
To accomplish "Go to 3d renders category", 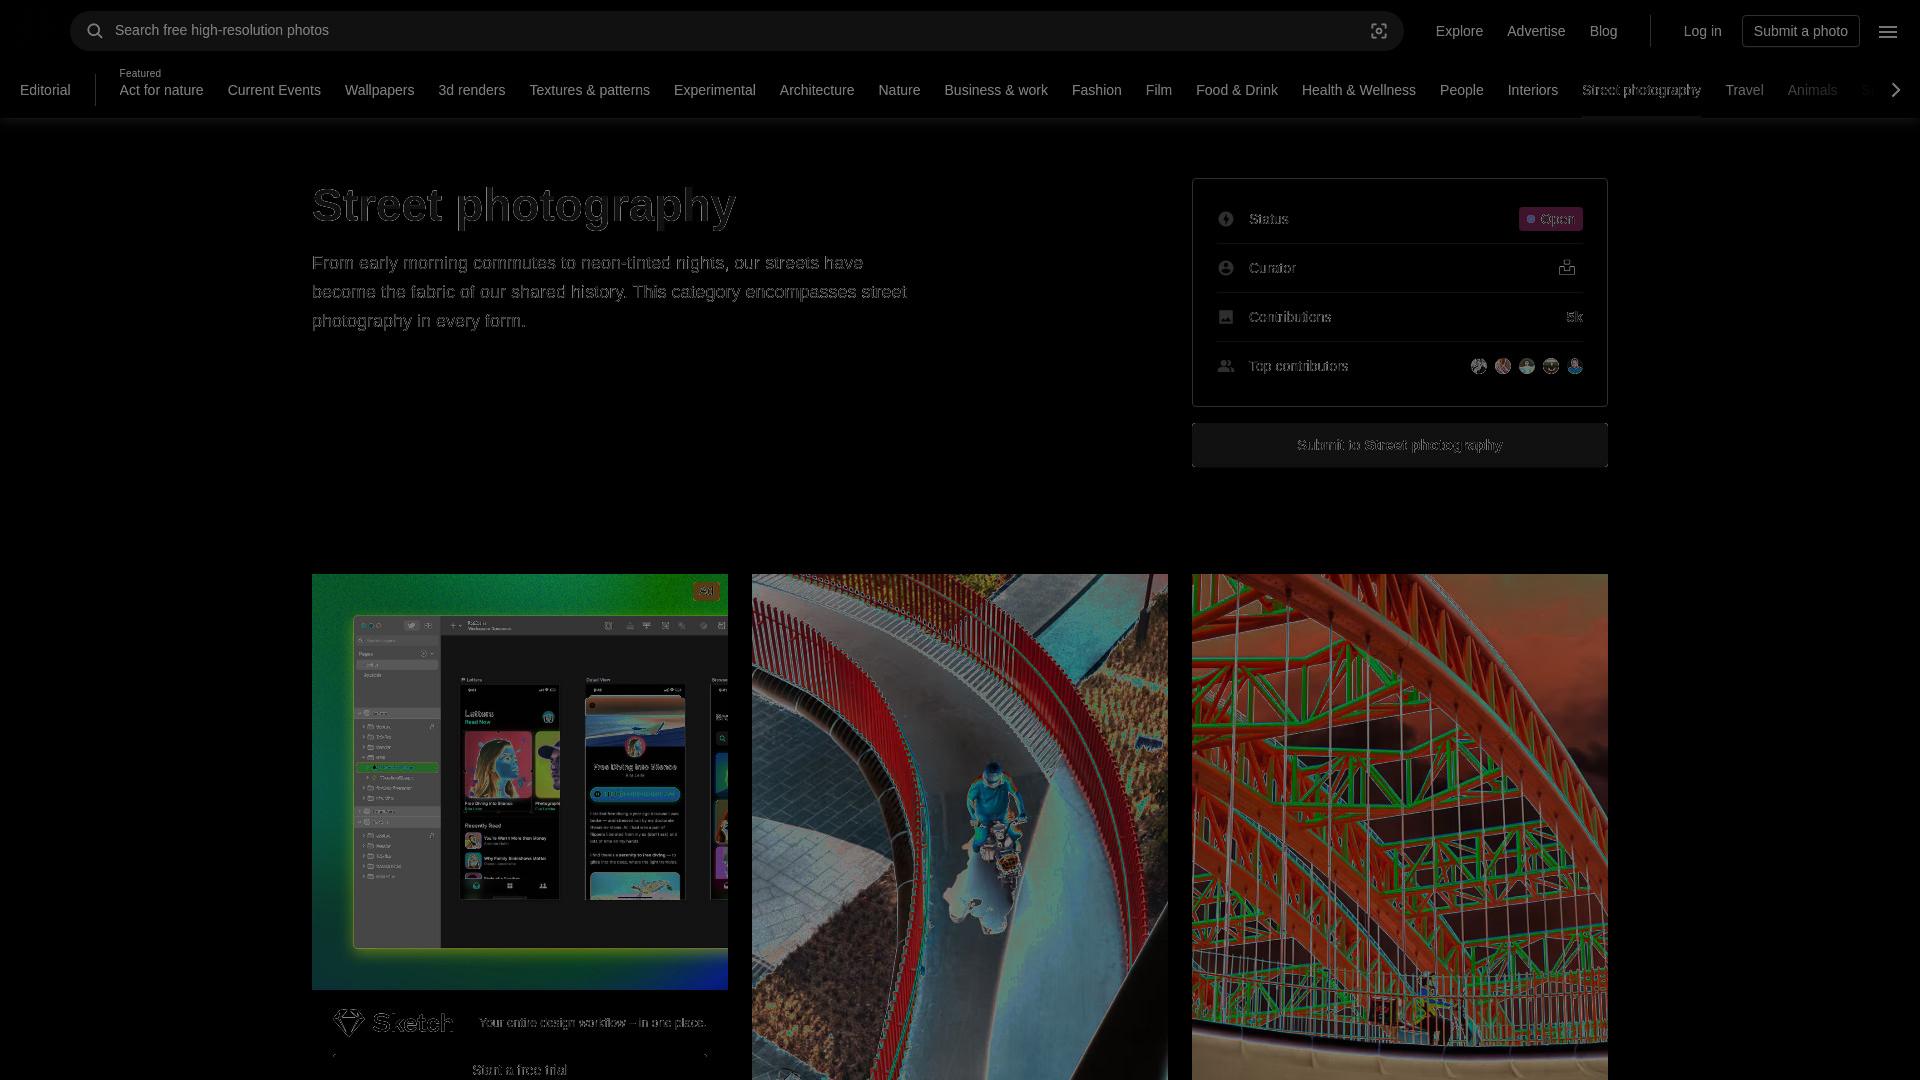I will coord(471,90).
